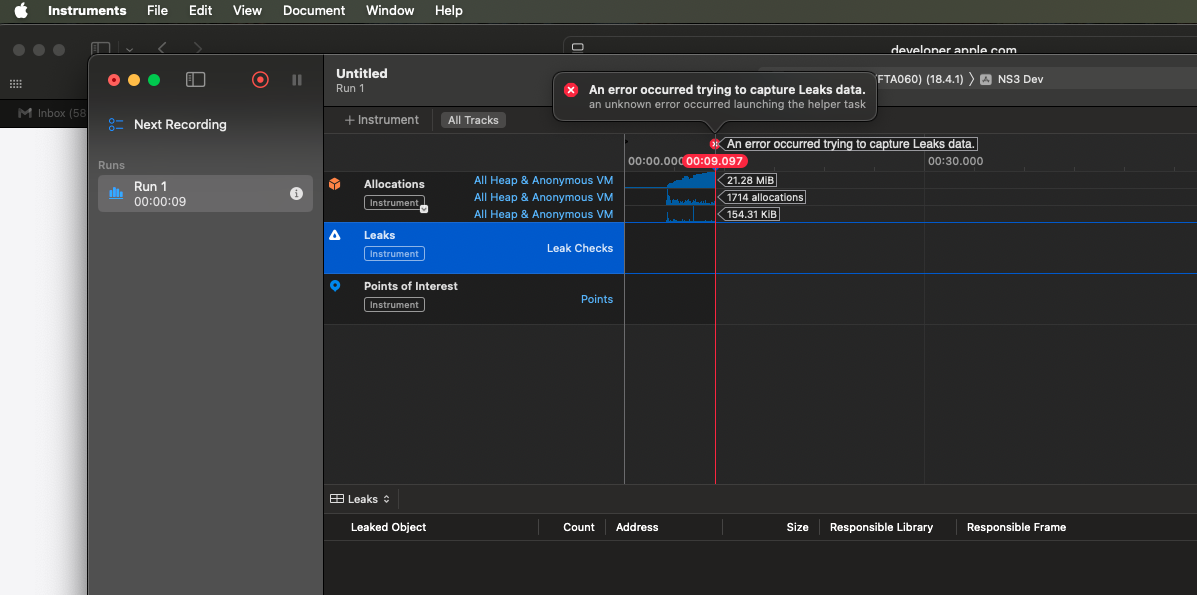Image resolution: width=1197 pixels, height=595 pixels.
Task: Toggle the Instruments sidebar panel icon
Action: tap(195, 79)
